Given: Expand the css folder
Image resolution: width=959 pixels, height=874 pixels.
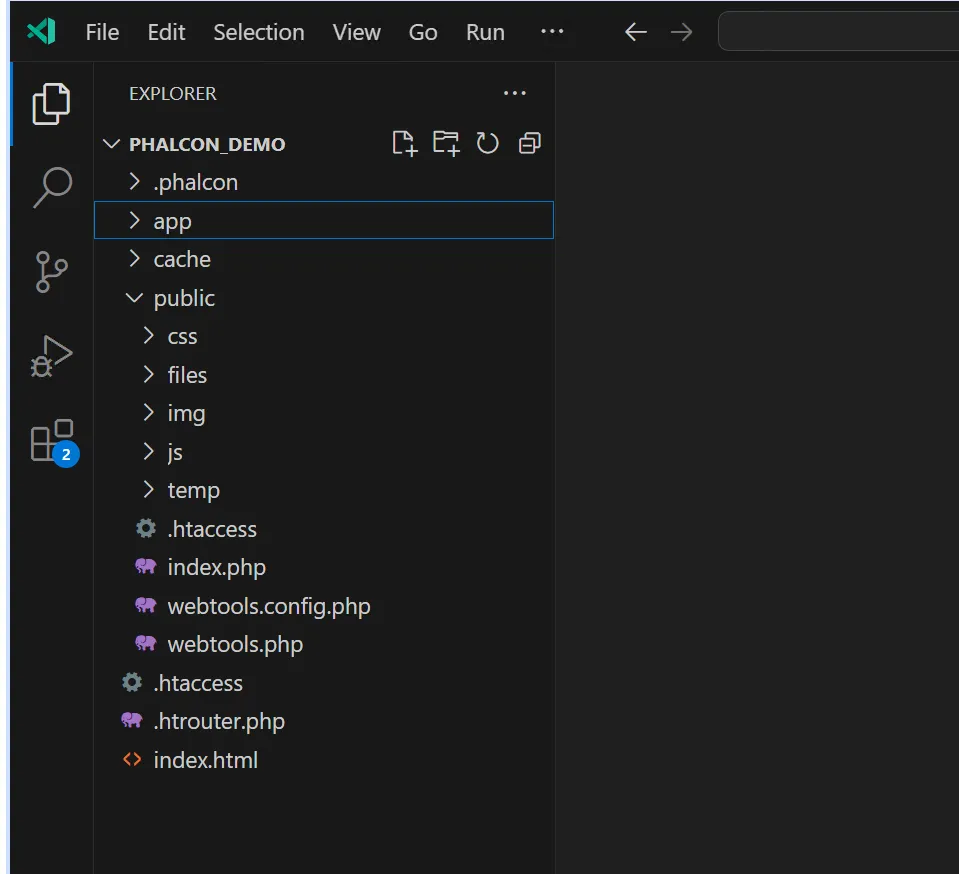Looking at the screenshot, I should pos(149,336).
